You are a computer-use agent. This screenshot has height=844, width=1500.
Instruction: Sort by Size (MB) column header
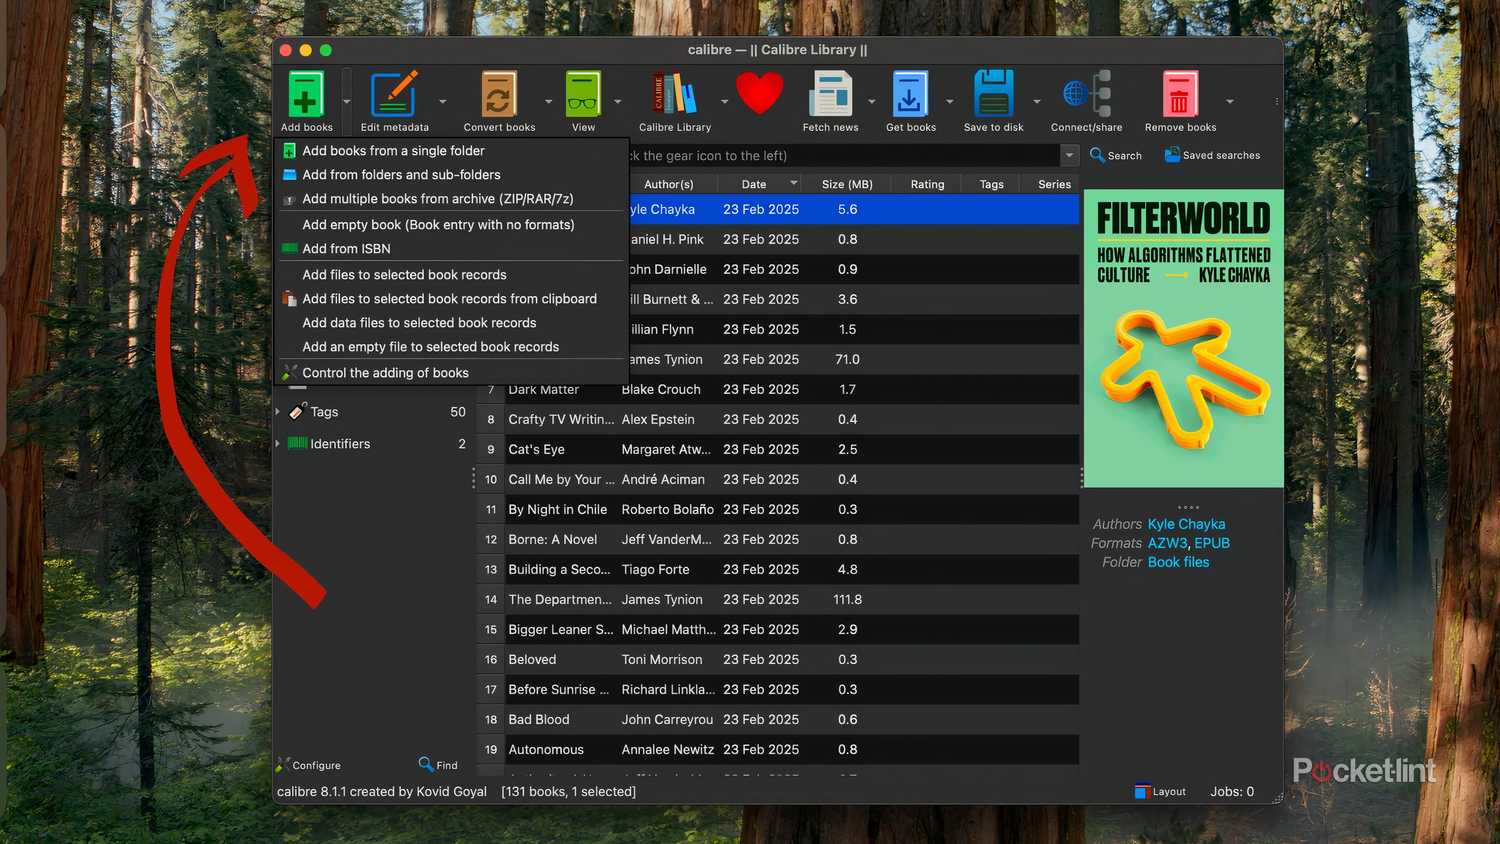847,184
